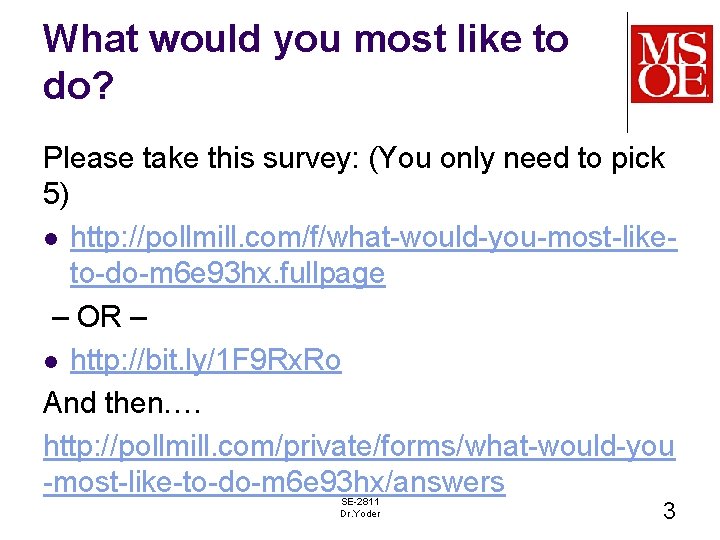Click the word 'do?' in the title
720x540 pixels.
(78, 84)
